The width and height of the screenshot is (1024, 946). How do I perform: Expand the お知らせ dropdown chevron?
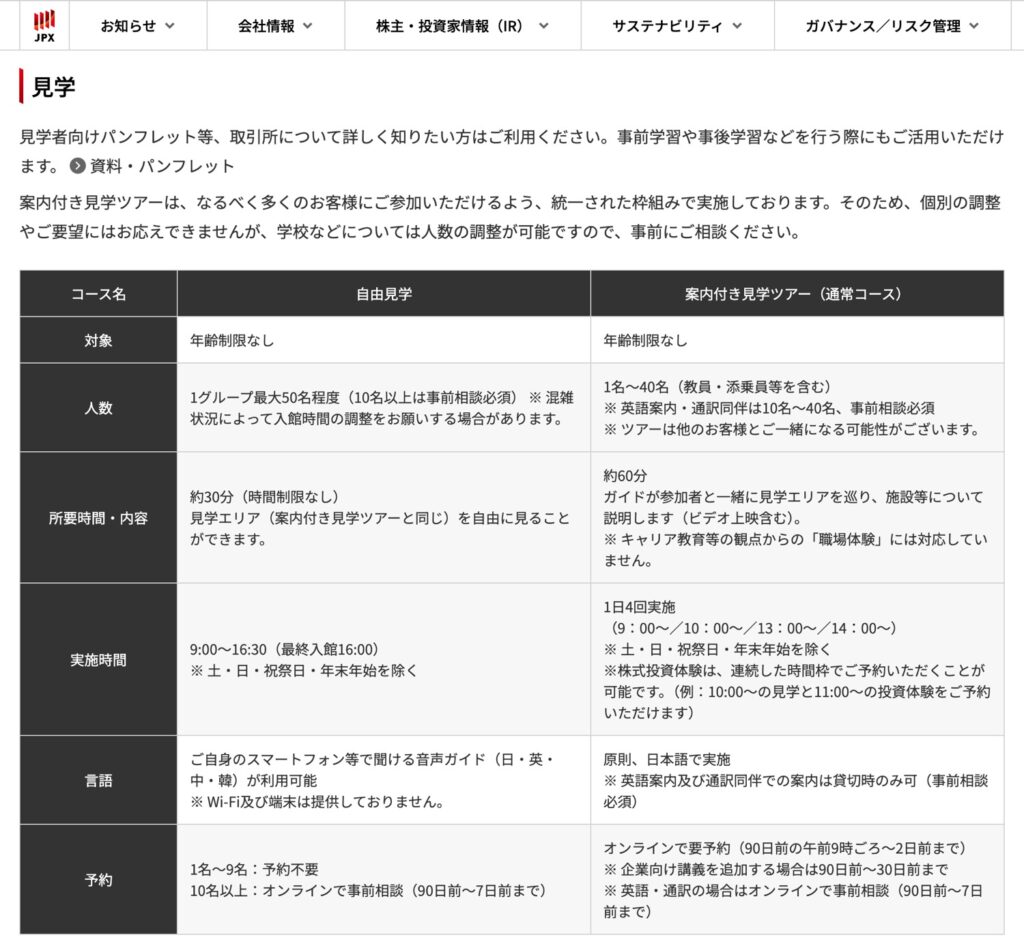tap(169, 27)
